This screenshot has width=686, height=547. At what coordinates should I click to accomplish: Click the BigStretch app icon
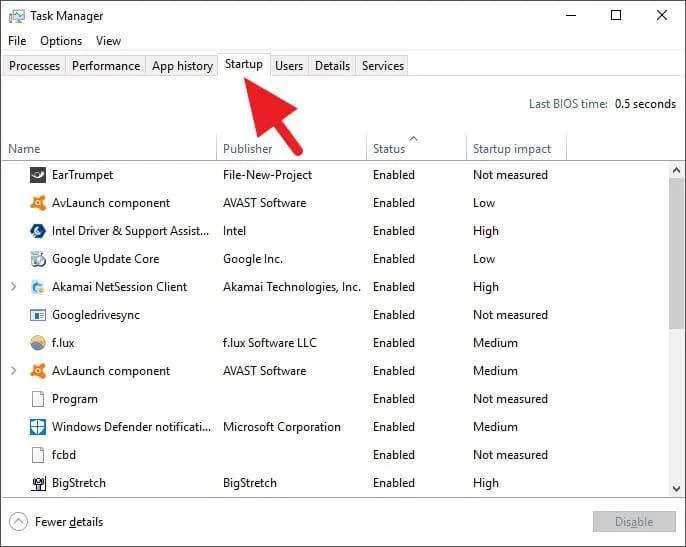(38, 483)
